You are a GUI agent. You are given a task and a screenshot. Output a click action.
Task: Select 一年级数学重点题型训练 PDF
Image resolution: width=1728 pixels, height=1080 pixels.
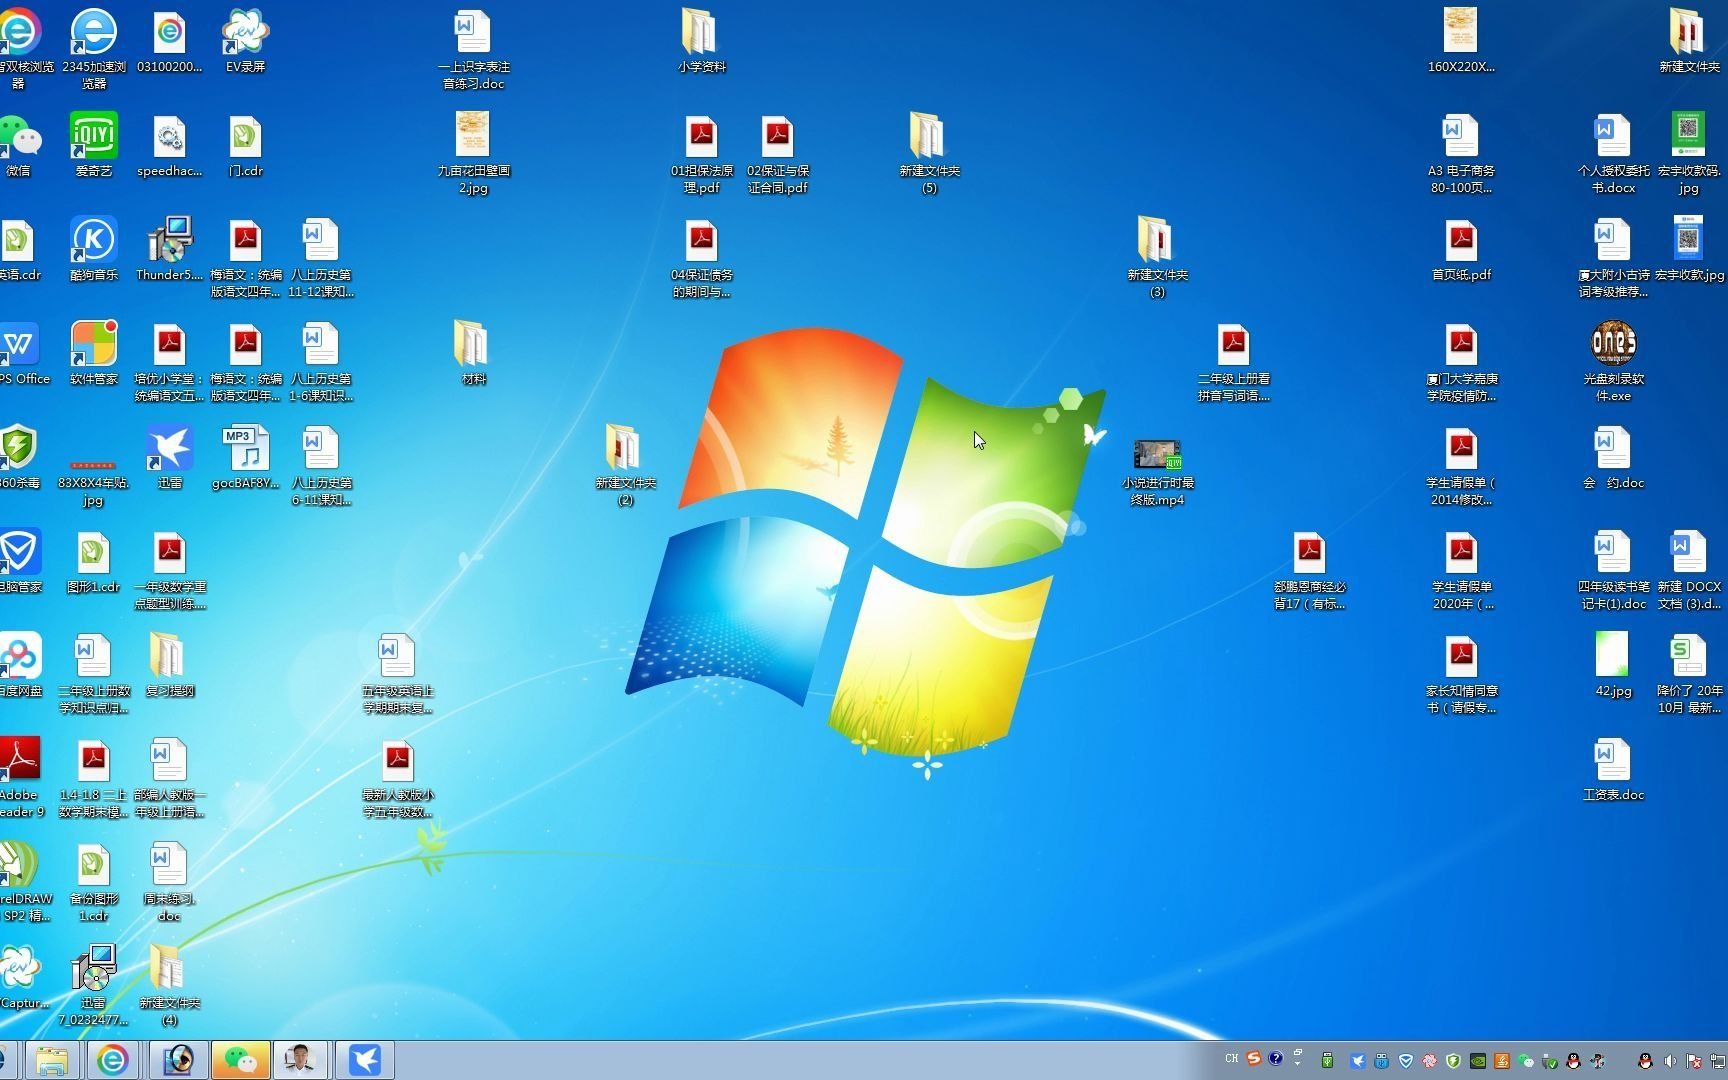pyautogui.click(x=169, y=569)
